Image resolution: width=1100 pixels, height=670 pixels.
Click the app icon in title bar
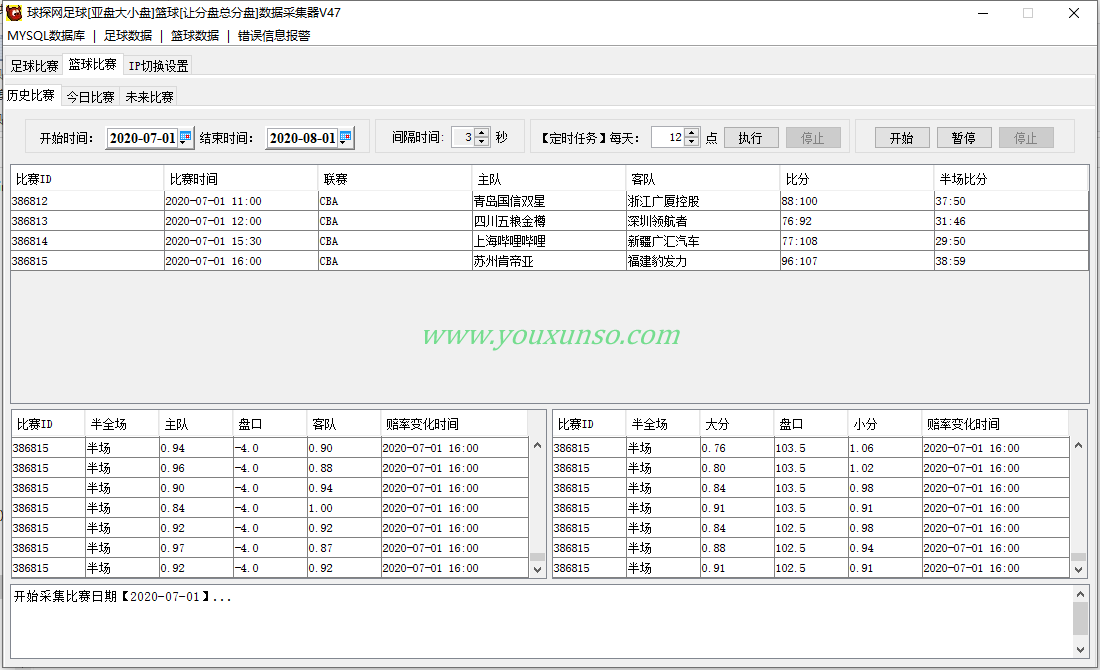[x=13, y=13]
